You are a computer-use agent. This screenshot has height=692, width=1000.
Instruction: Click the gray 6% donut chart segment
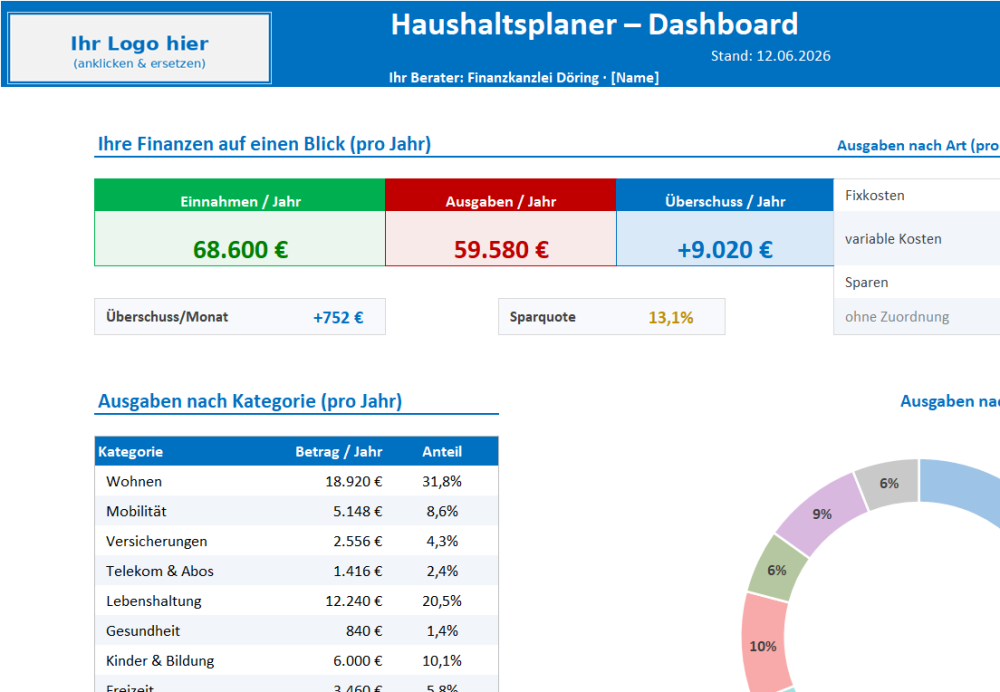point(889,483)
